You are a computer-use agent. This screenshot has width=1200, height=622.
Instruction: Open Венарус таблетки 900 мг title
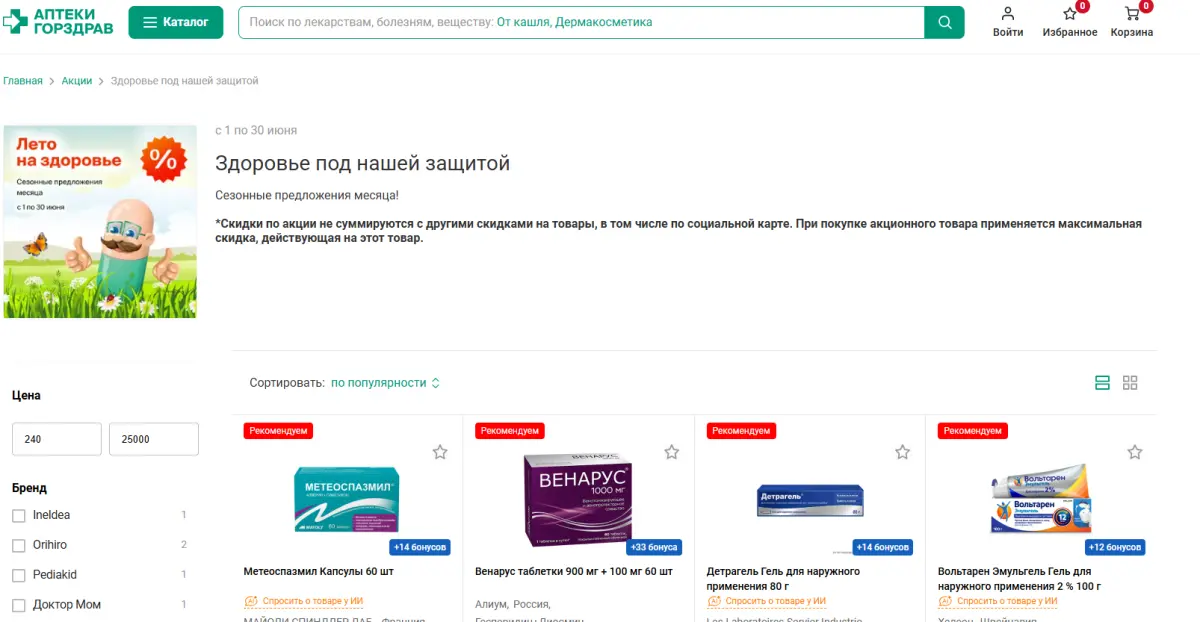pos(574,572)
